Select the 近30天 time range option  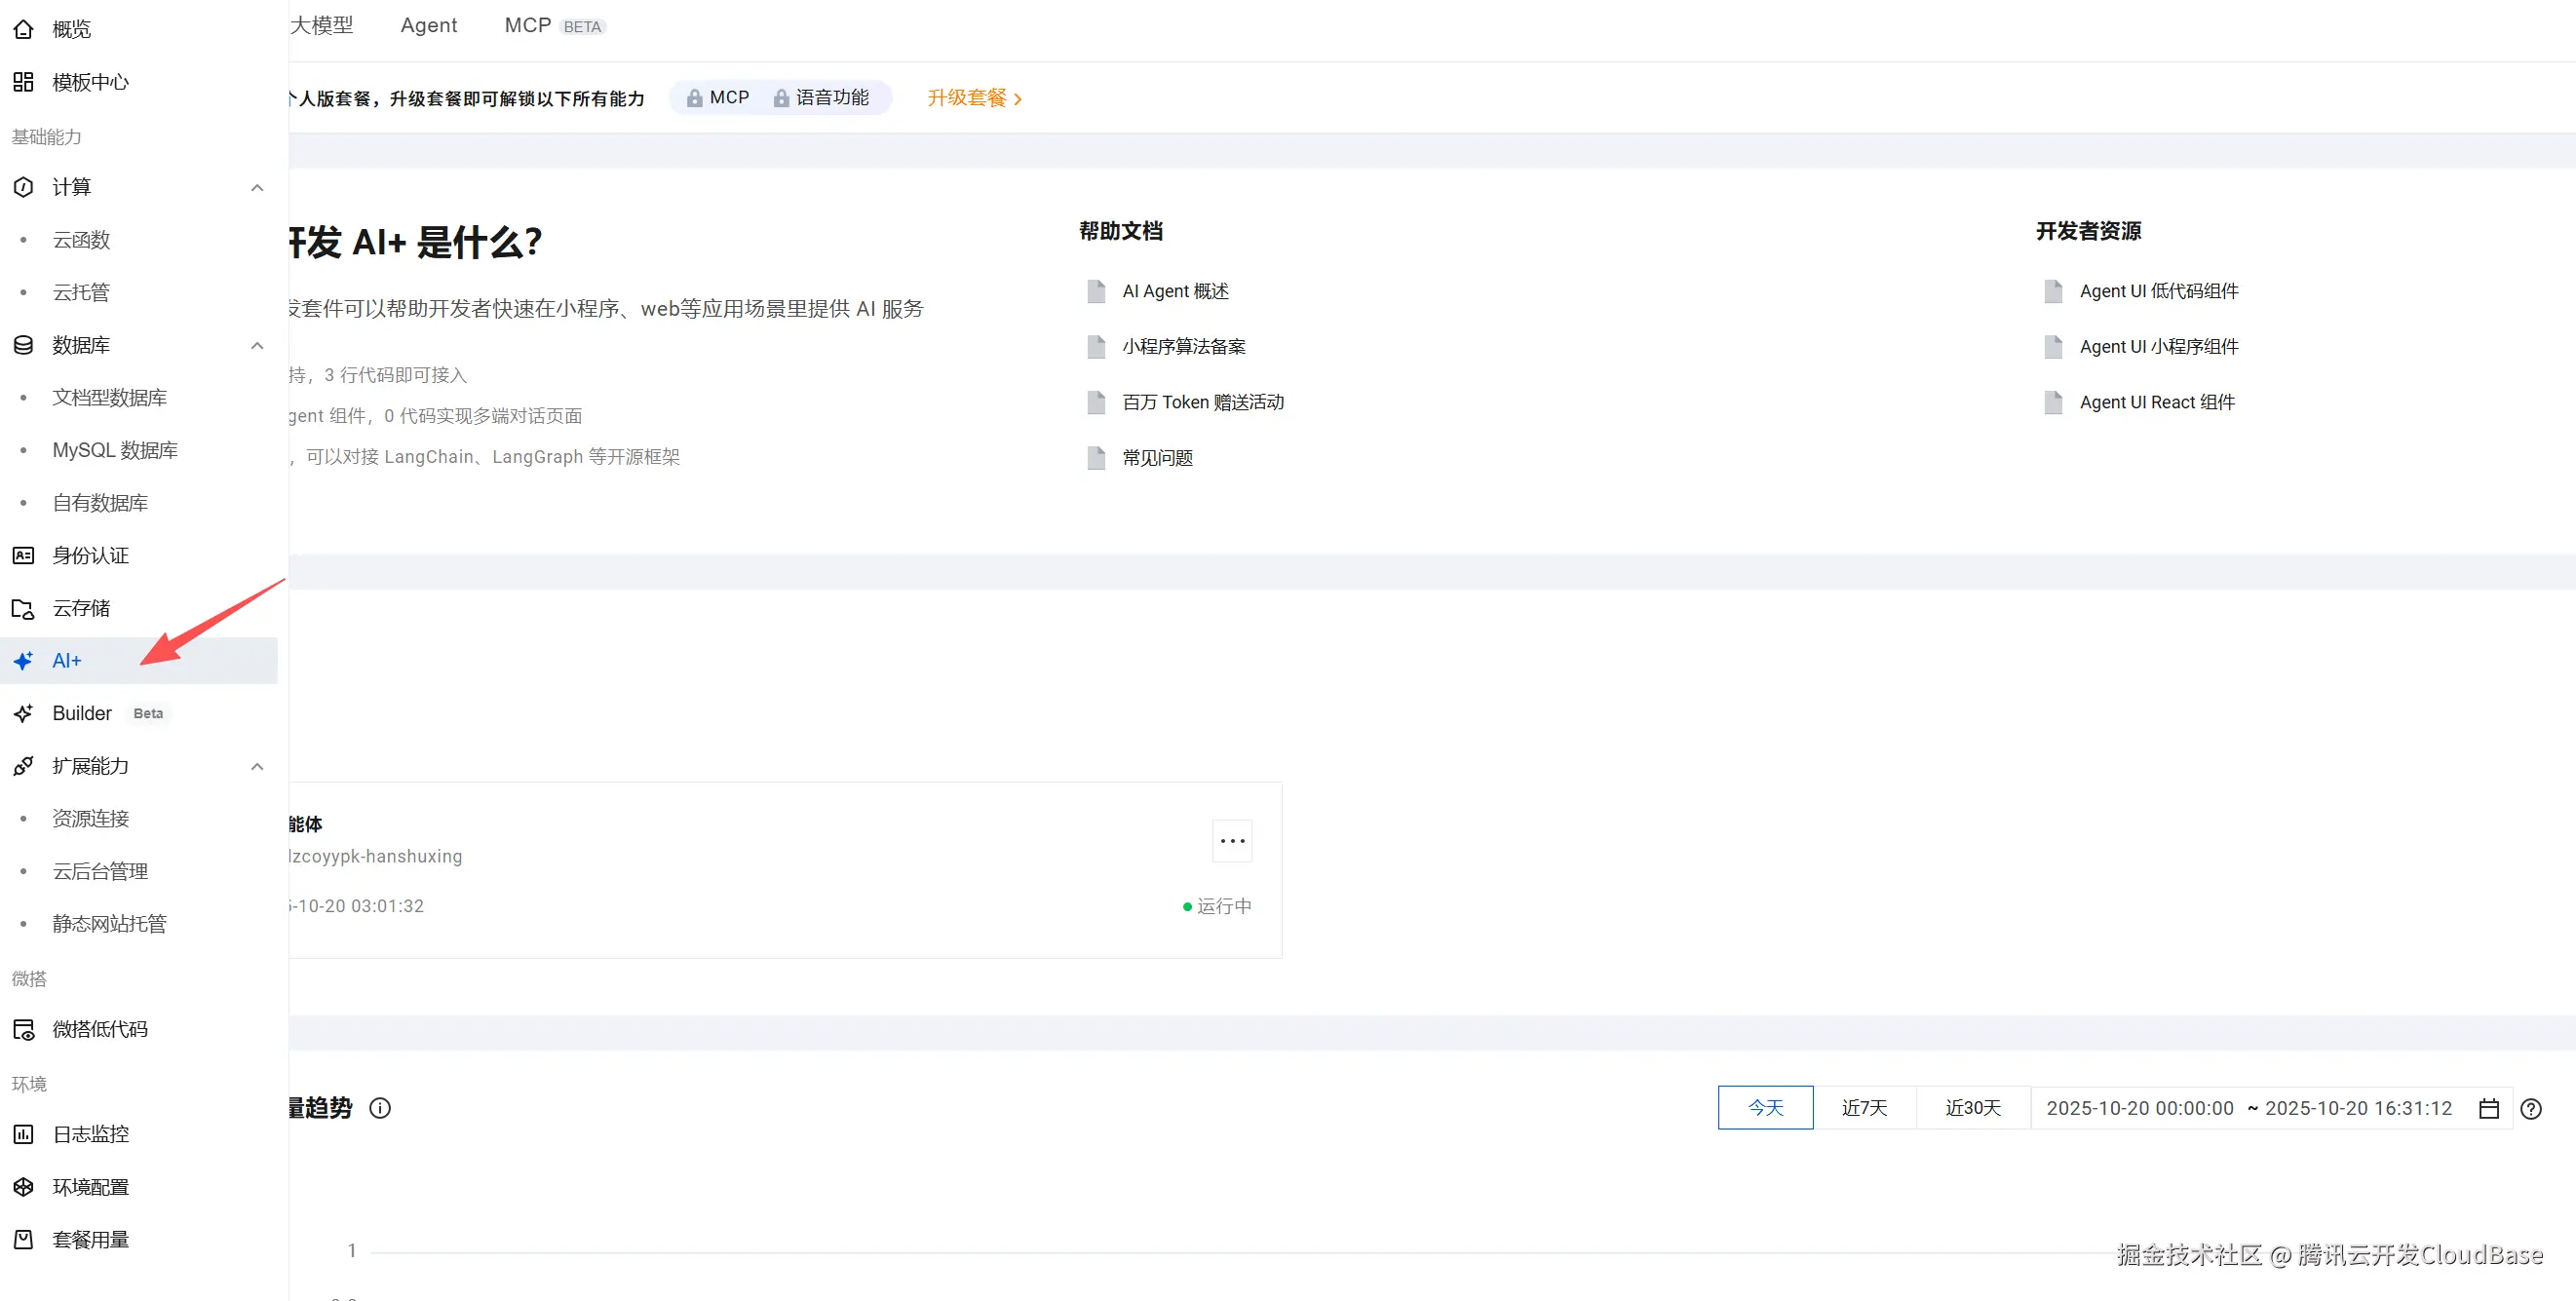[x=1973, y=1108]
